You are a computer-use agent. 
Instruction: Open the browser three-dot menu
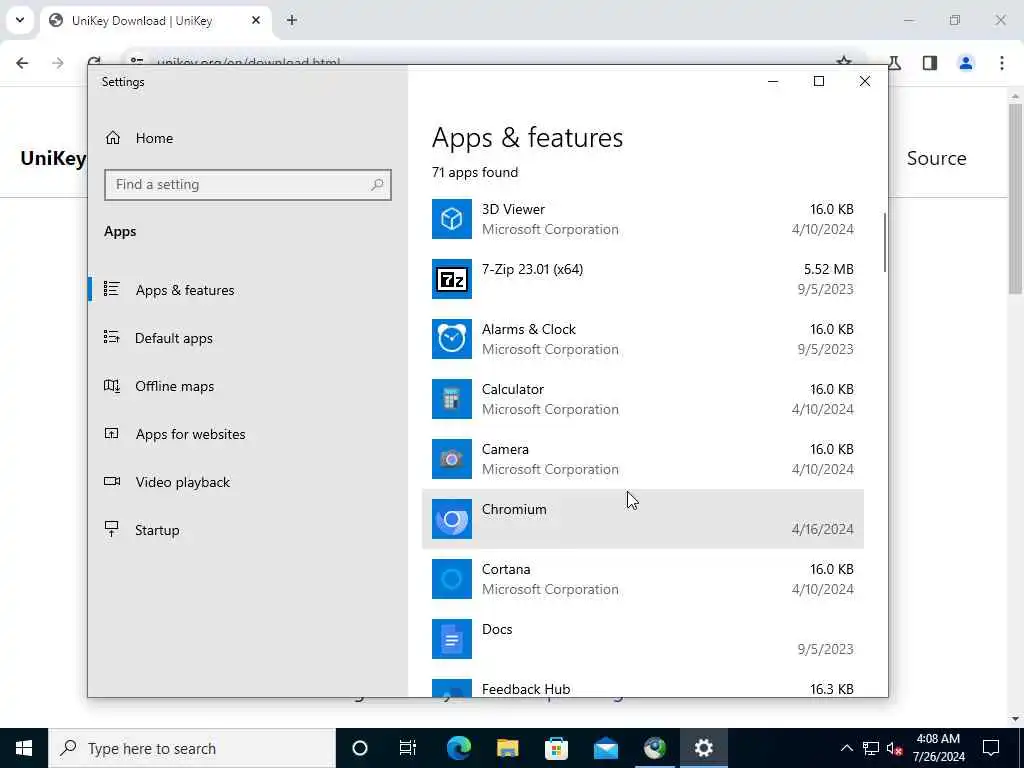point(1002,63)
